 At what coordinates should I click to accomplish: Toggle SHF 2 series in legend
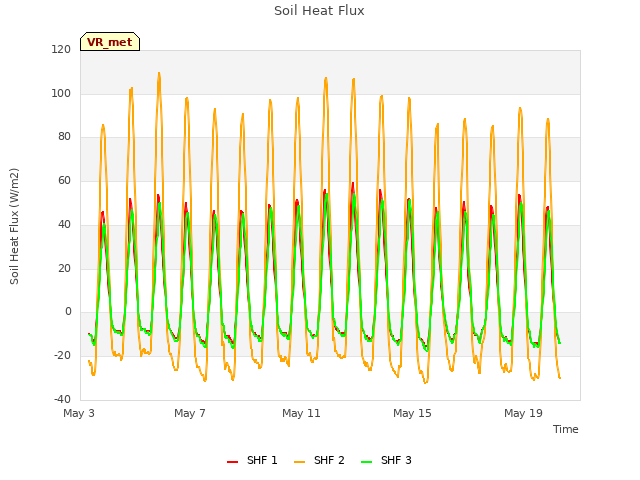pyautogui.click(x=319, y=460)
